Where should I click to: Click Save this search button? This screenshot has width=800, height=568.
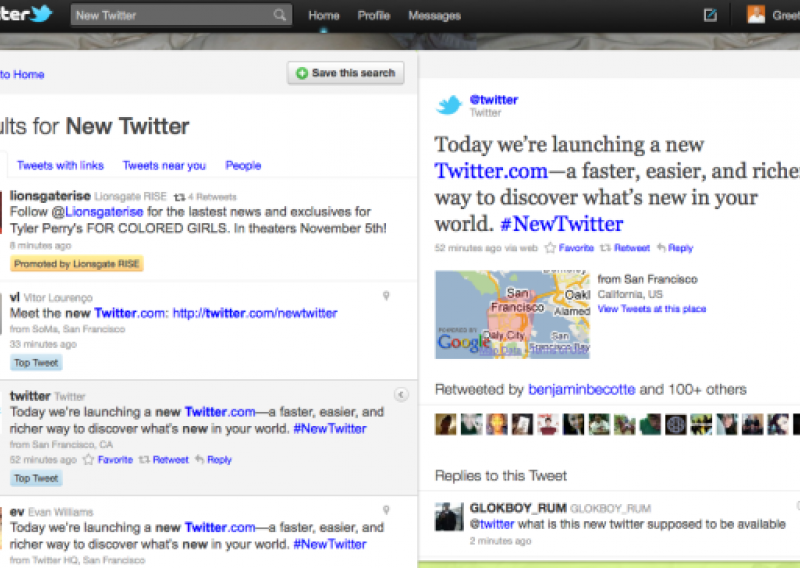(345, 73)
